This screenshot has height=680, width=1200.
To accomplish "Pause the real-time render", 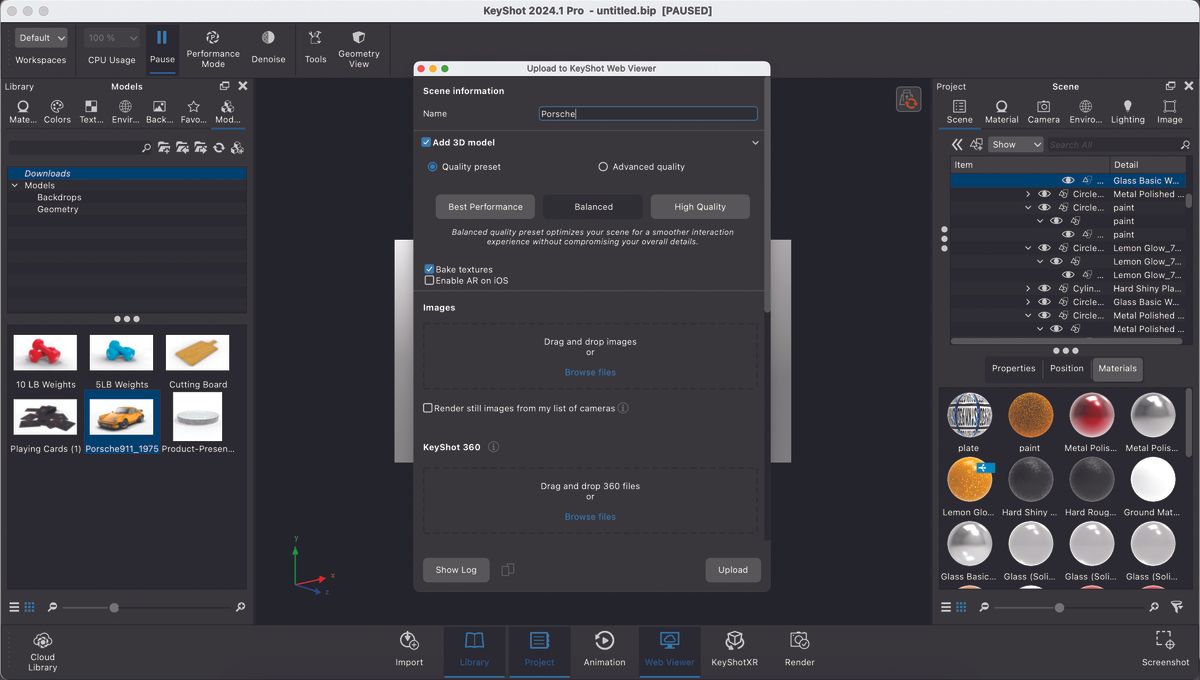I will click(x=162, y=47).
